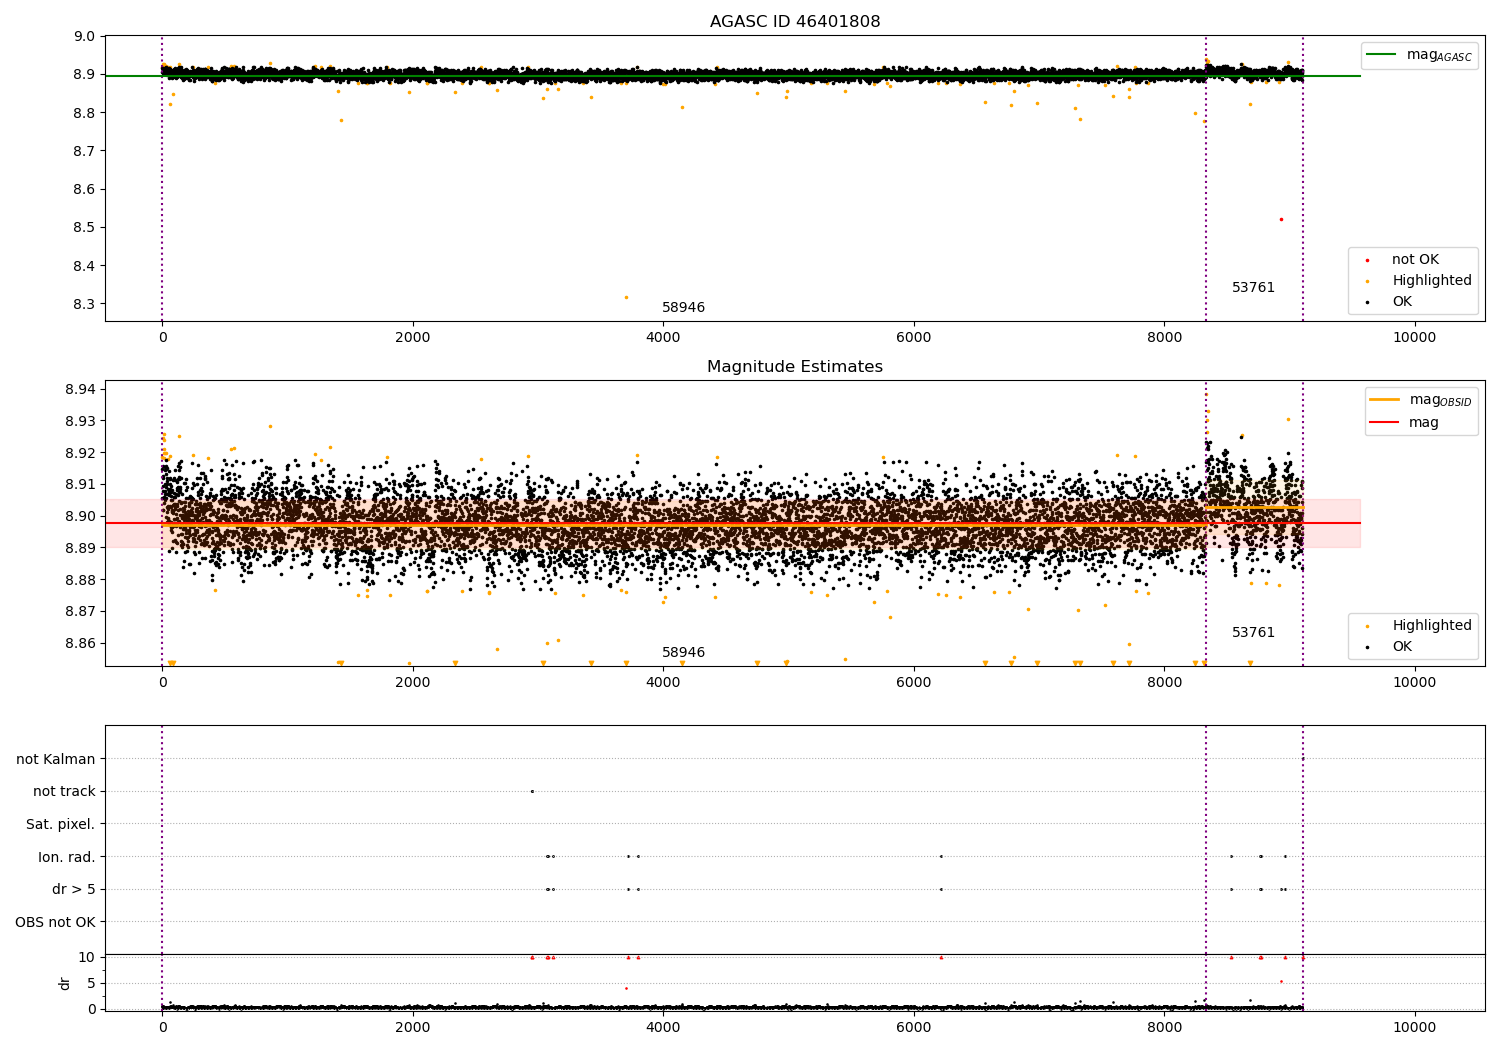The image size is (1500, 1050).
Task: Click the 53761 annotation in the top plot
Action: [1253, 288]
